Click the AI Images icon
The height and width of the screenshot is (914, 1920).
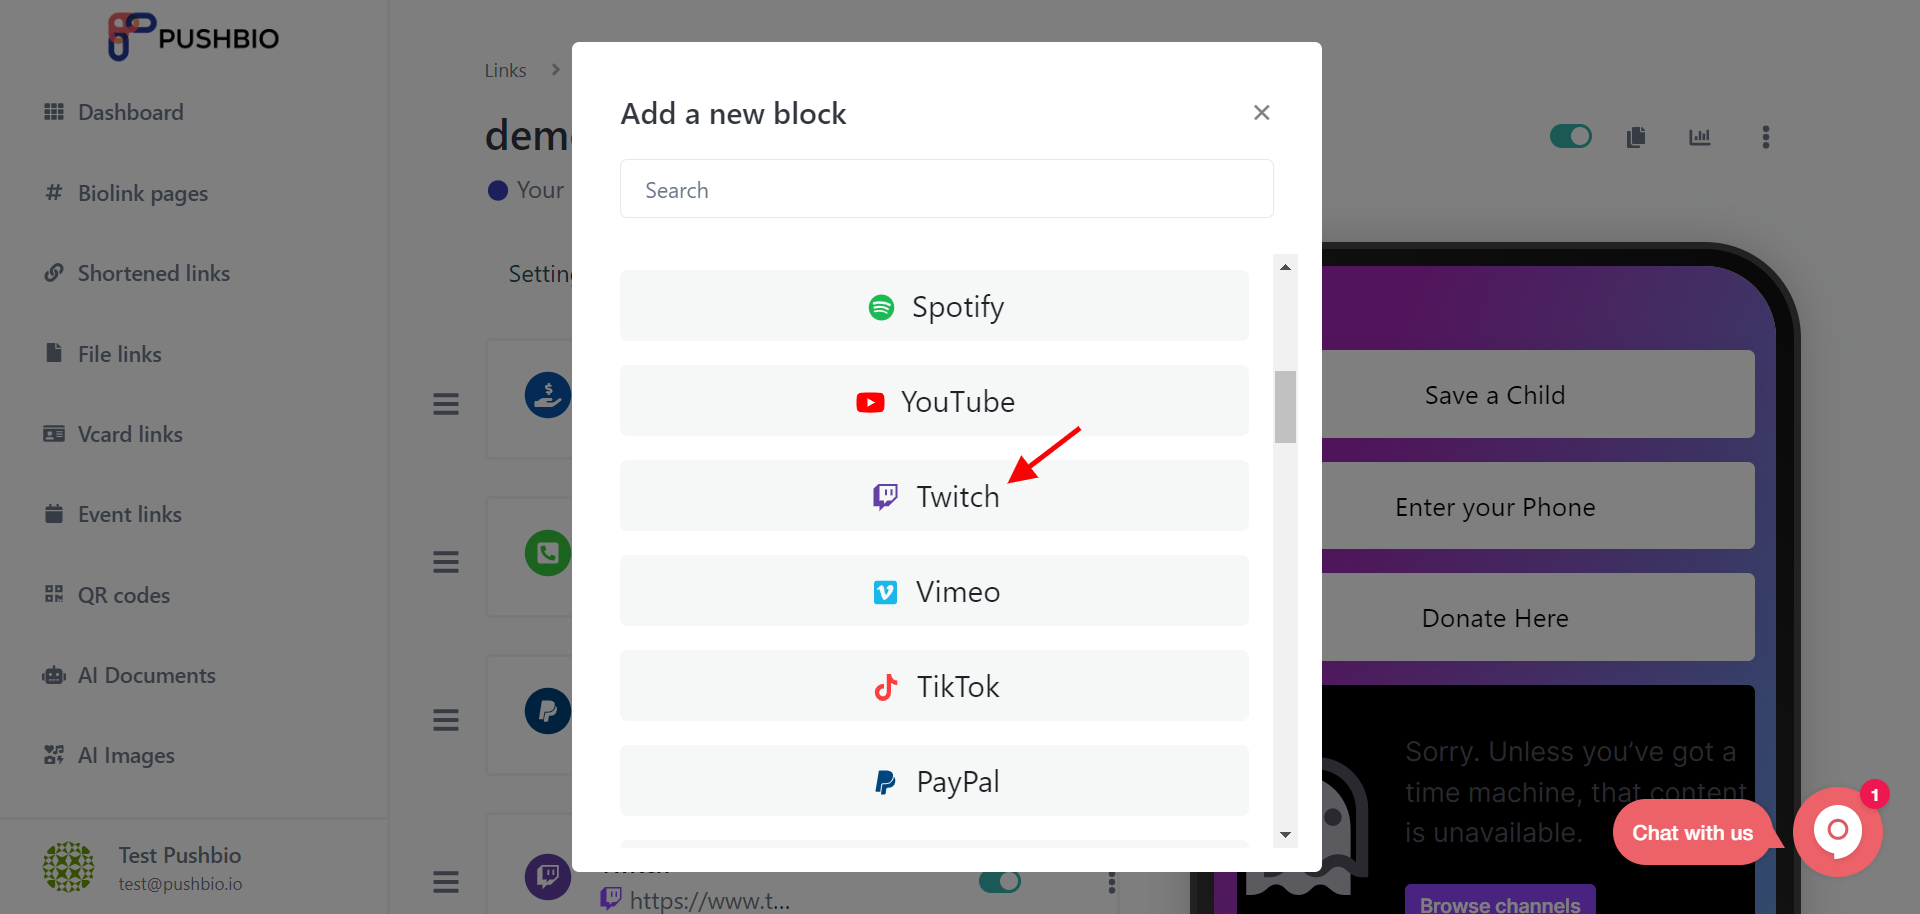[x=54, y=755]
